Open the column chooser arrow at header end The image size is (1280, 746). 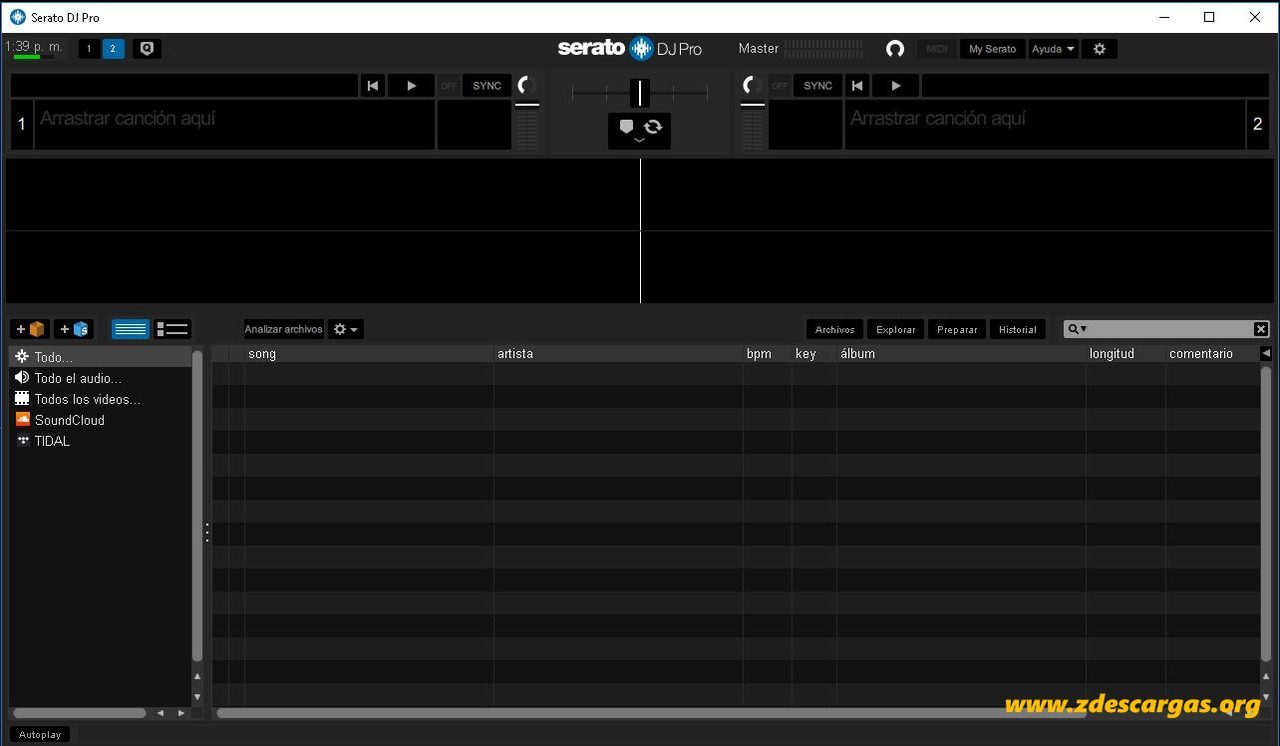tap(1266, 353)
